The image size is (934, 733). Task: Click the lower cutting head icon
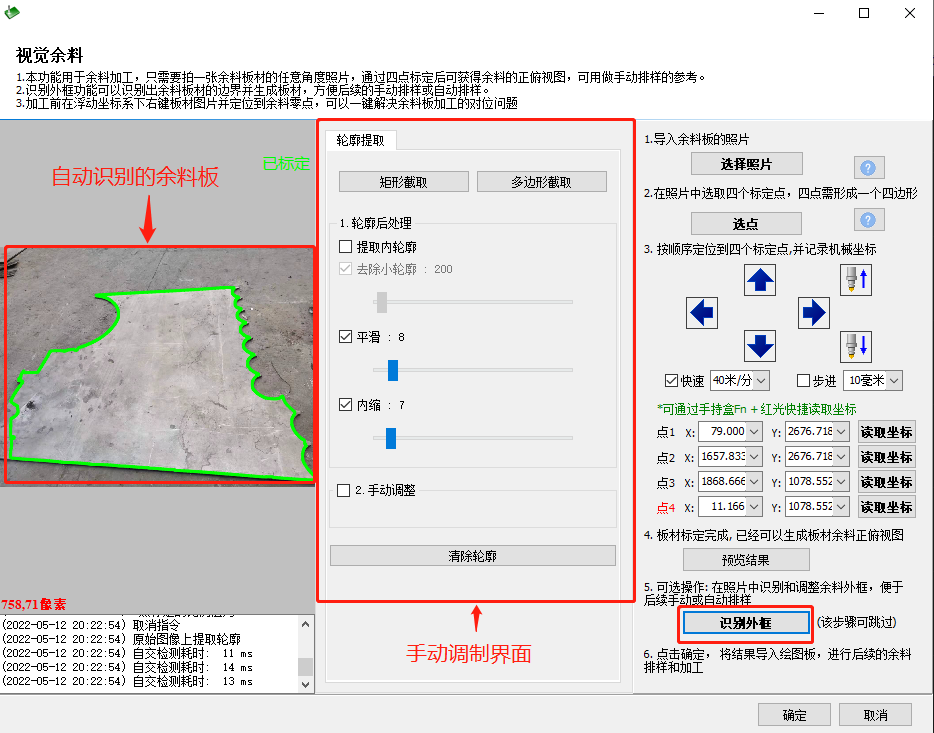click(855, 346)
